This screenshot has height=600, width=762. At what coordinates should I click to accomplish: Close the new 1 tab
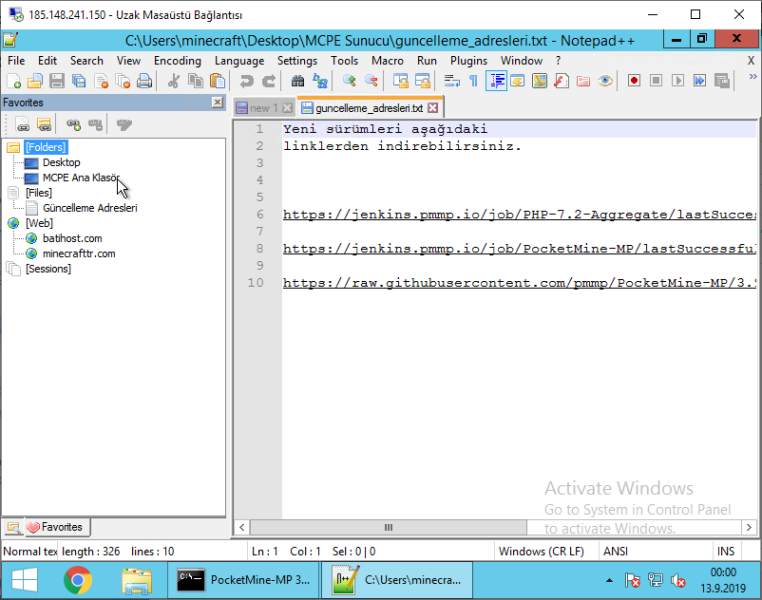[x=288, y=108]
